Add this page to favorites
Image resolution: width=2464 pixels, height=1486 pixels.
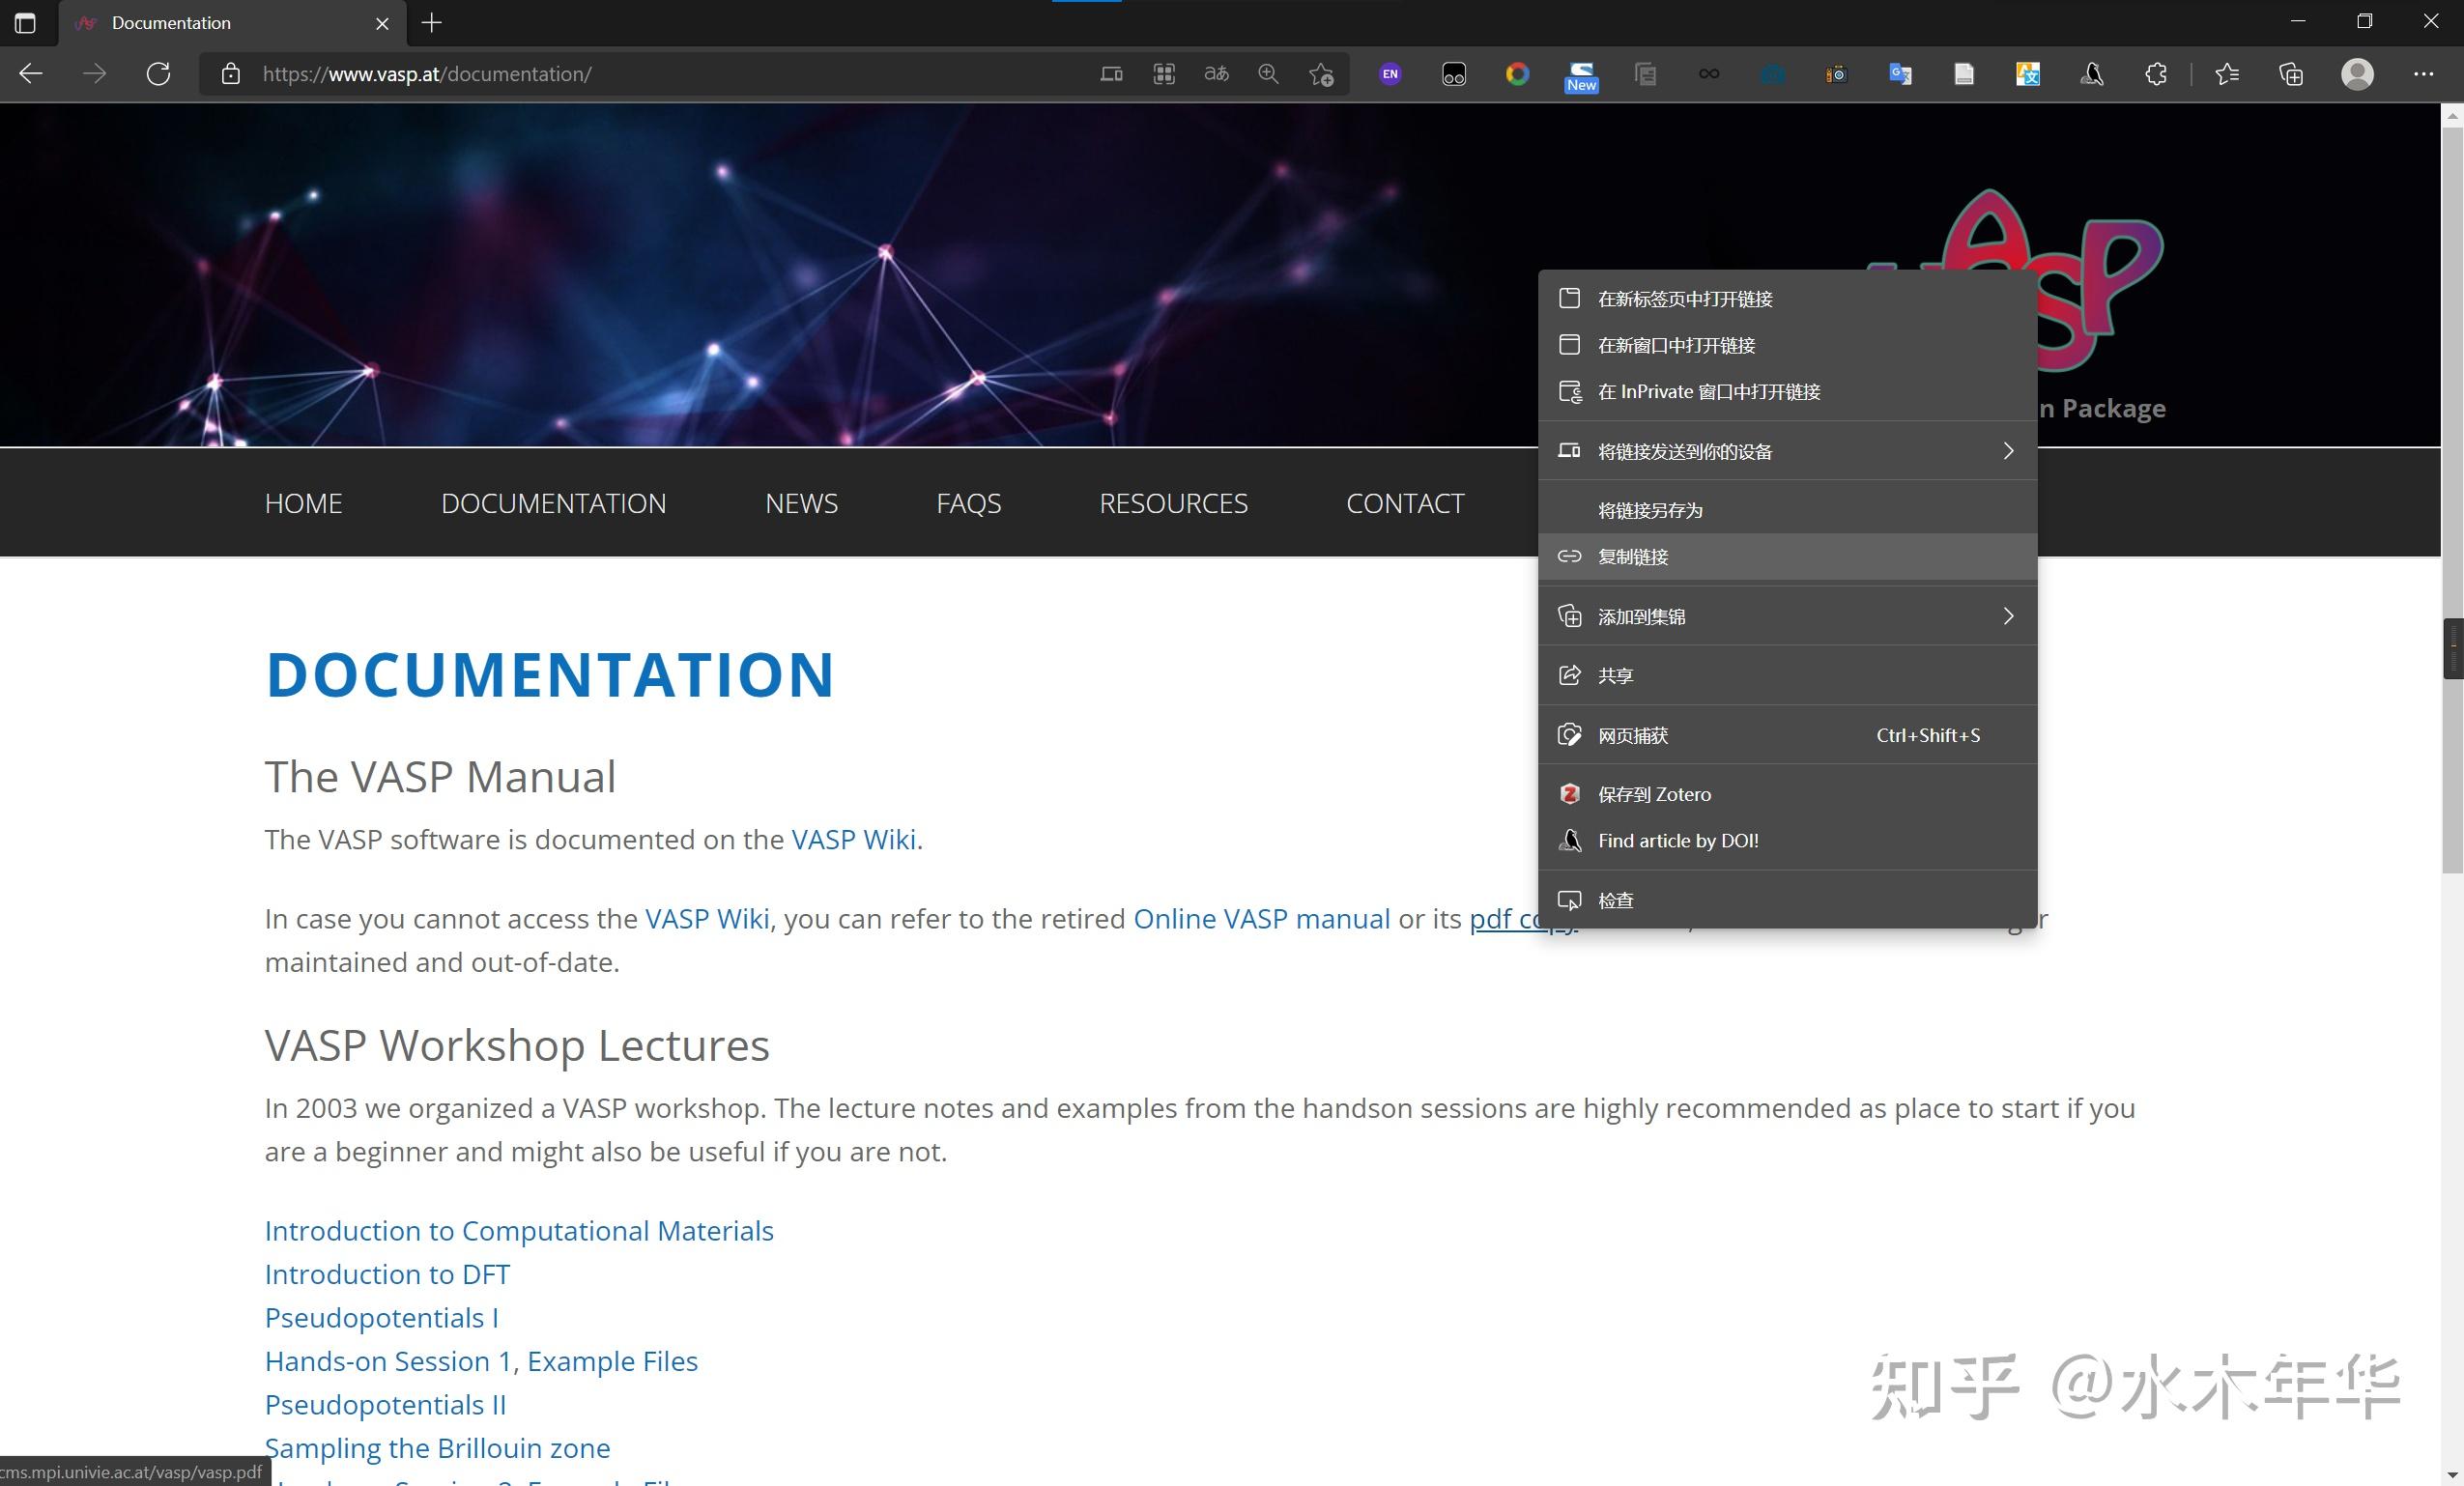coord(1321,74)
